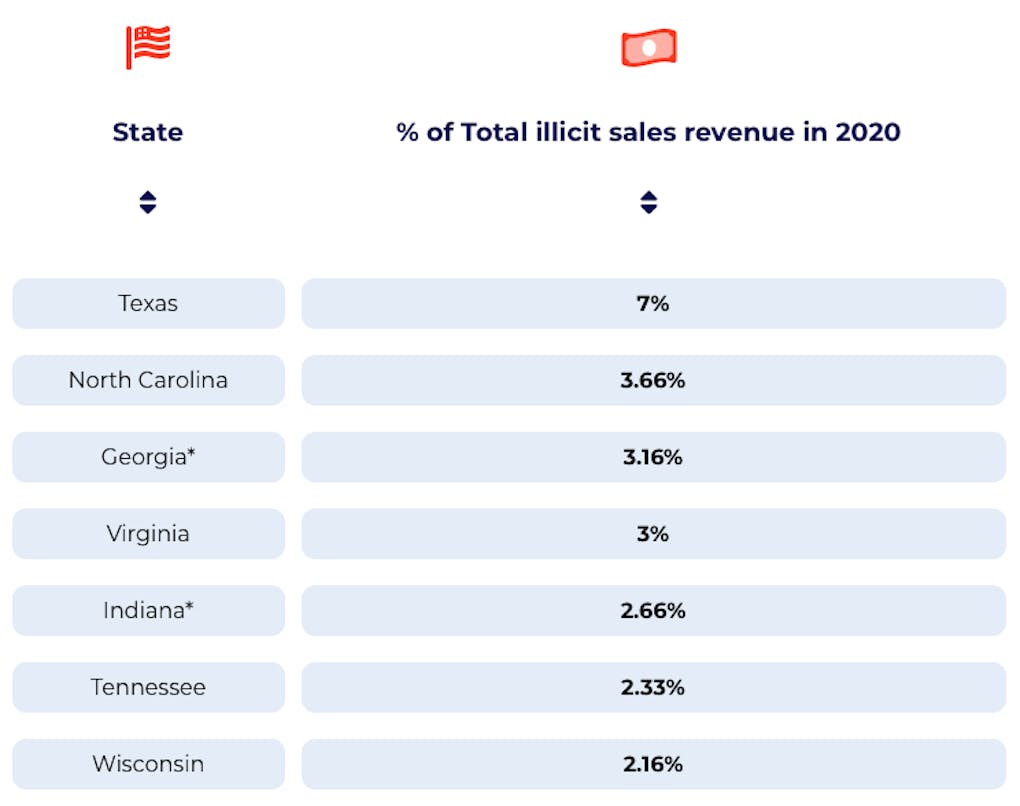The image size is (1020, 806).
Task: Click the 7% value for Texas
Action: 653,303
